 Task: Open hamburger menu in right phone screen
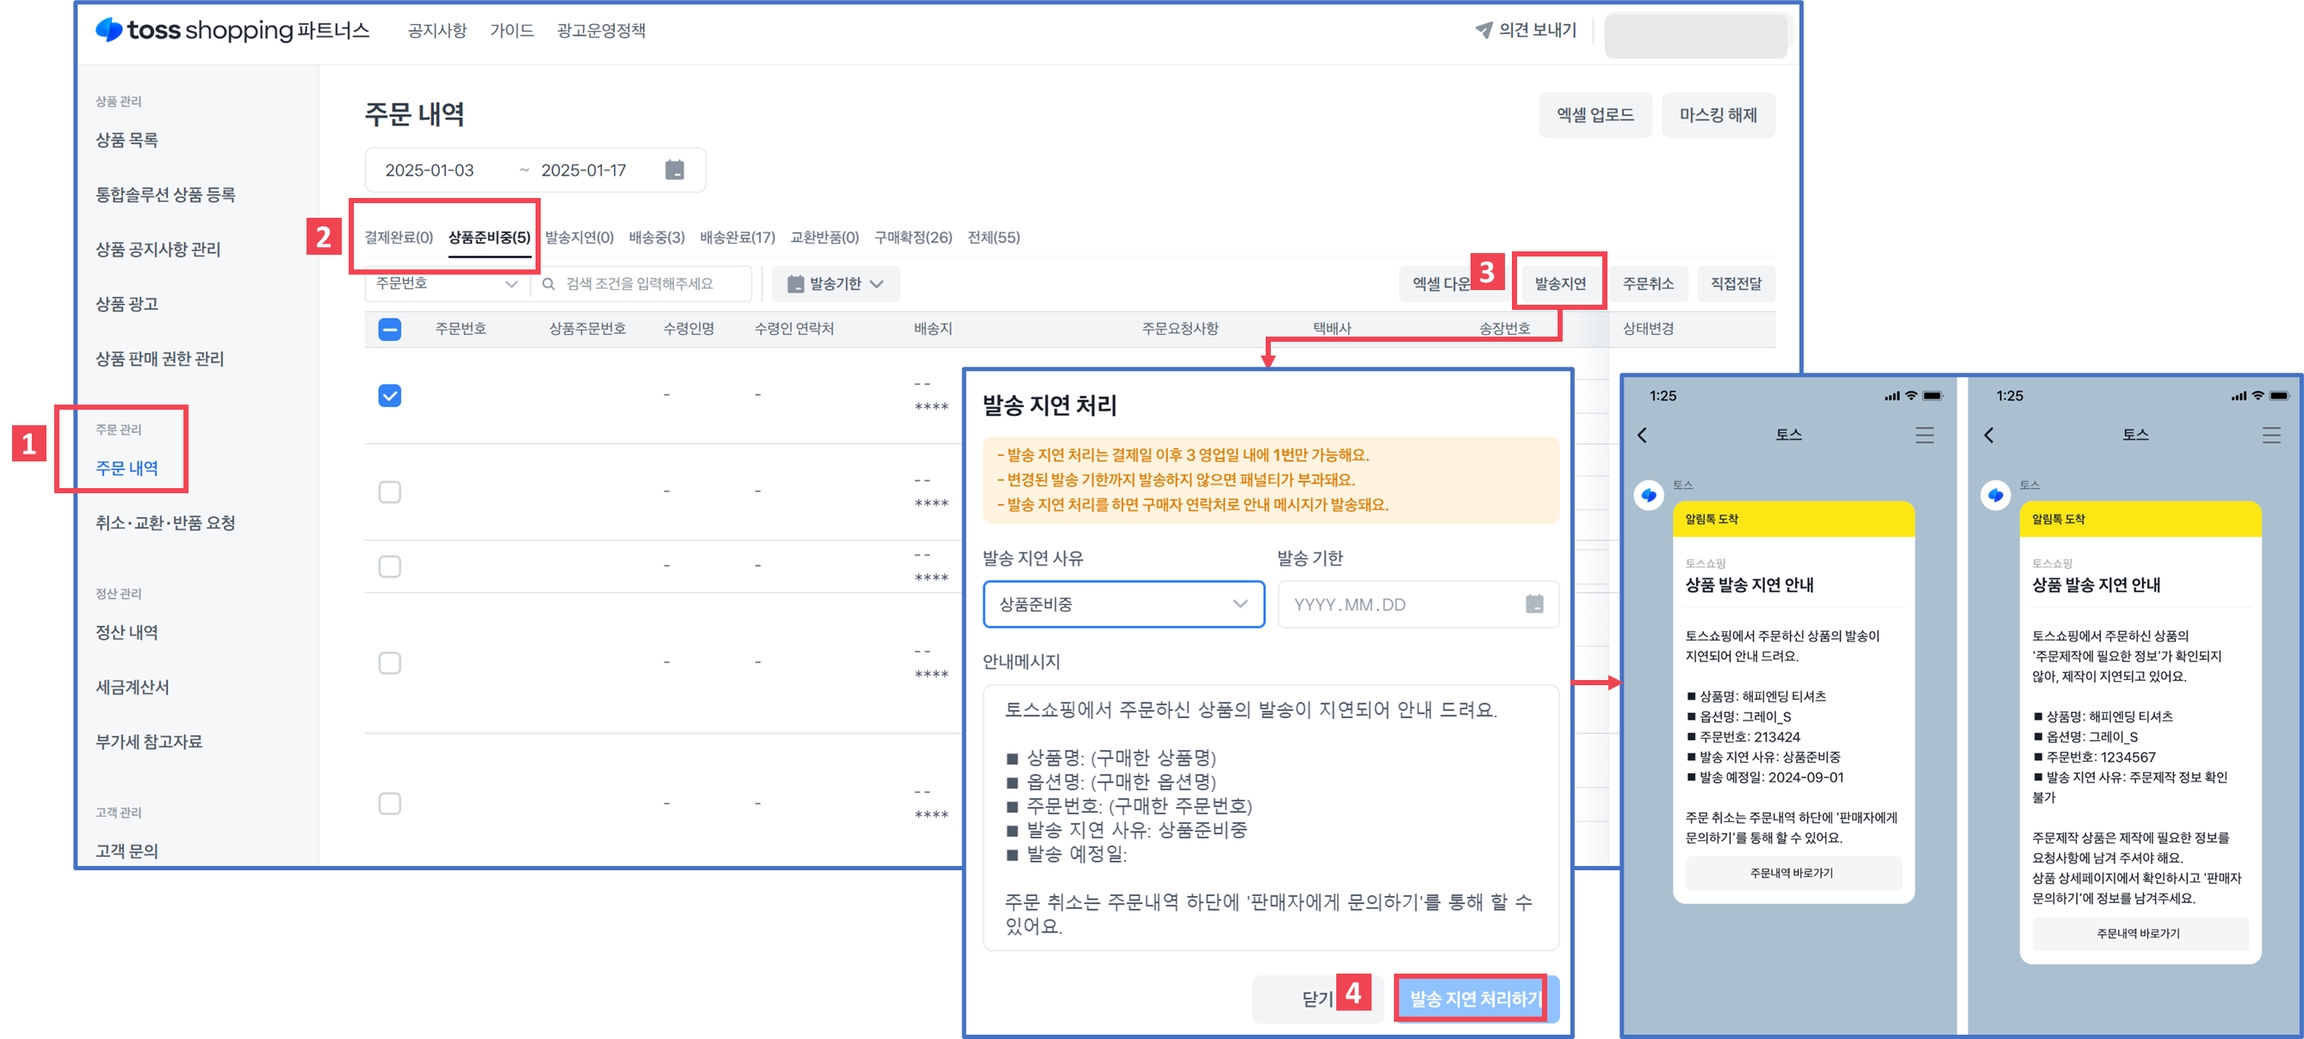(x=2271, y=435)
